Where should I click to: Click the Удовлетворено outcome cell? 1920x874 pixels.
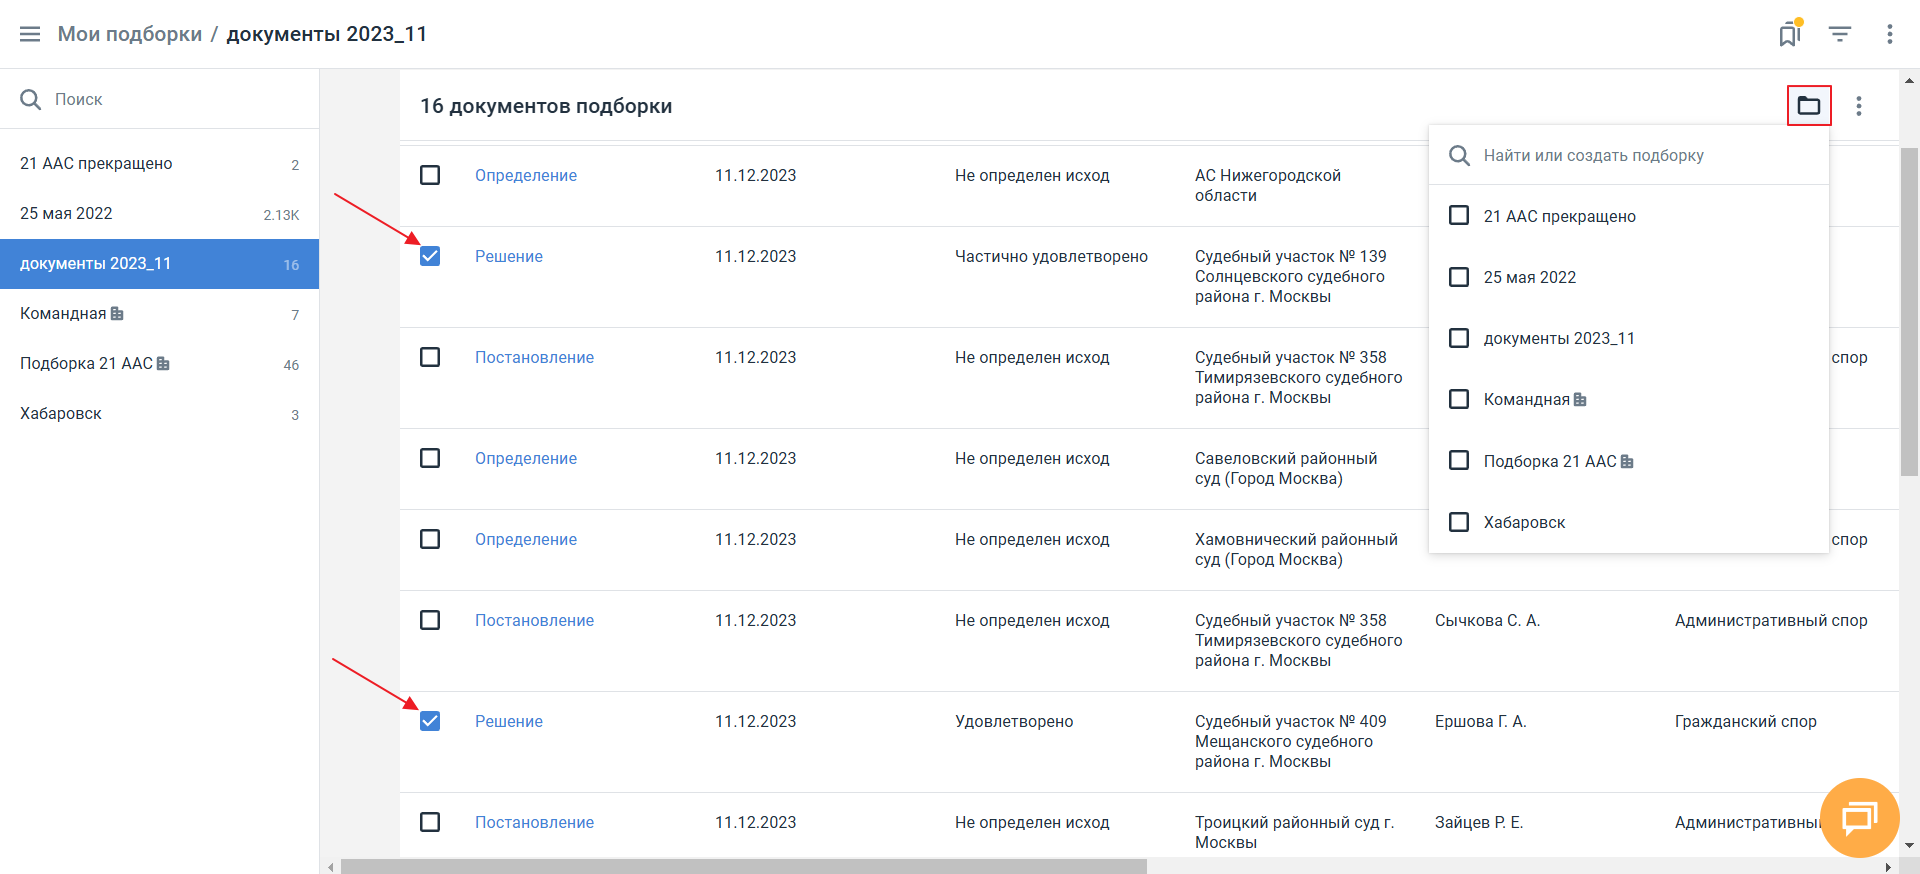pyautogui.click(x=1014, y=721)
